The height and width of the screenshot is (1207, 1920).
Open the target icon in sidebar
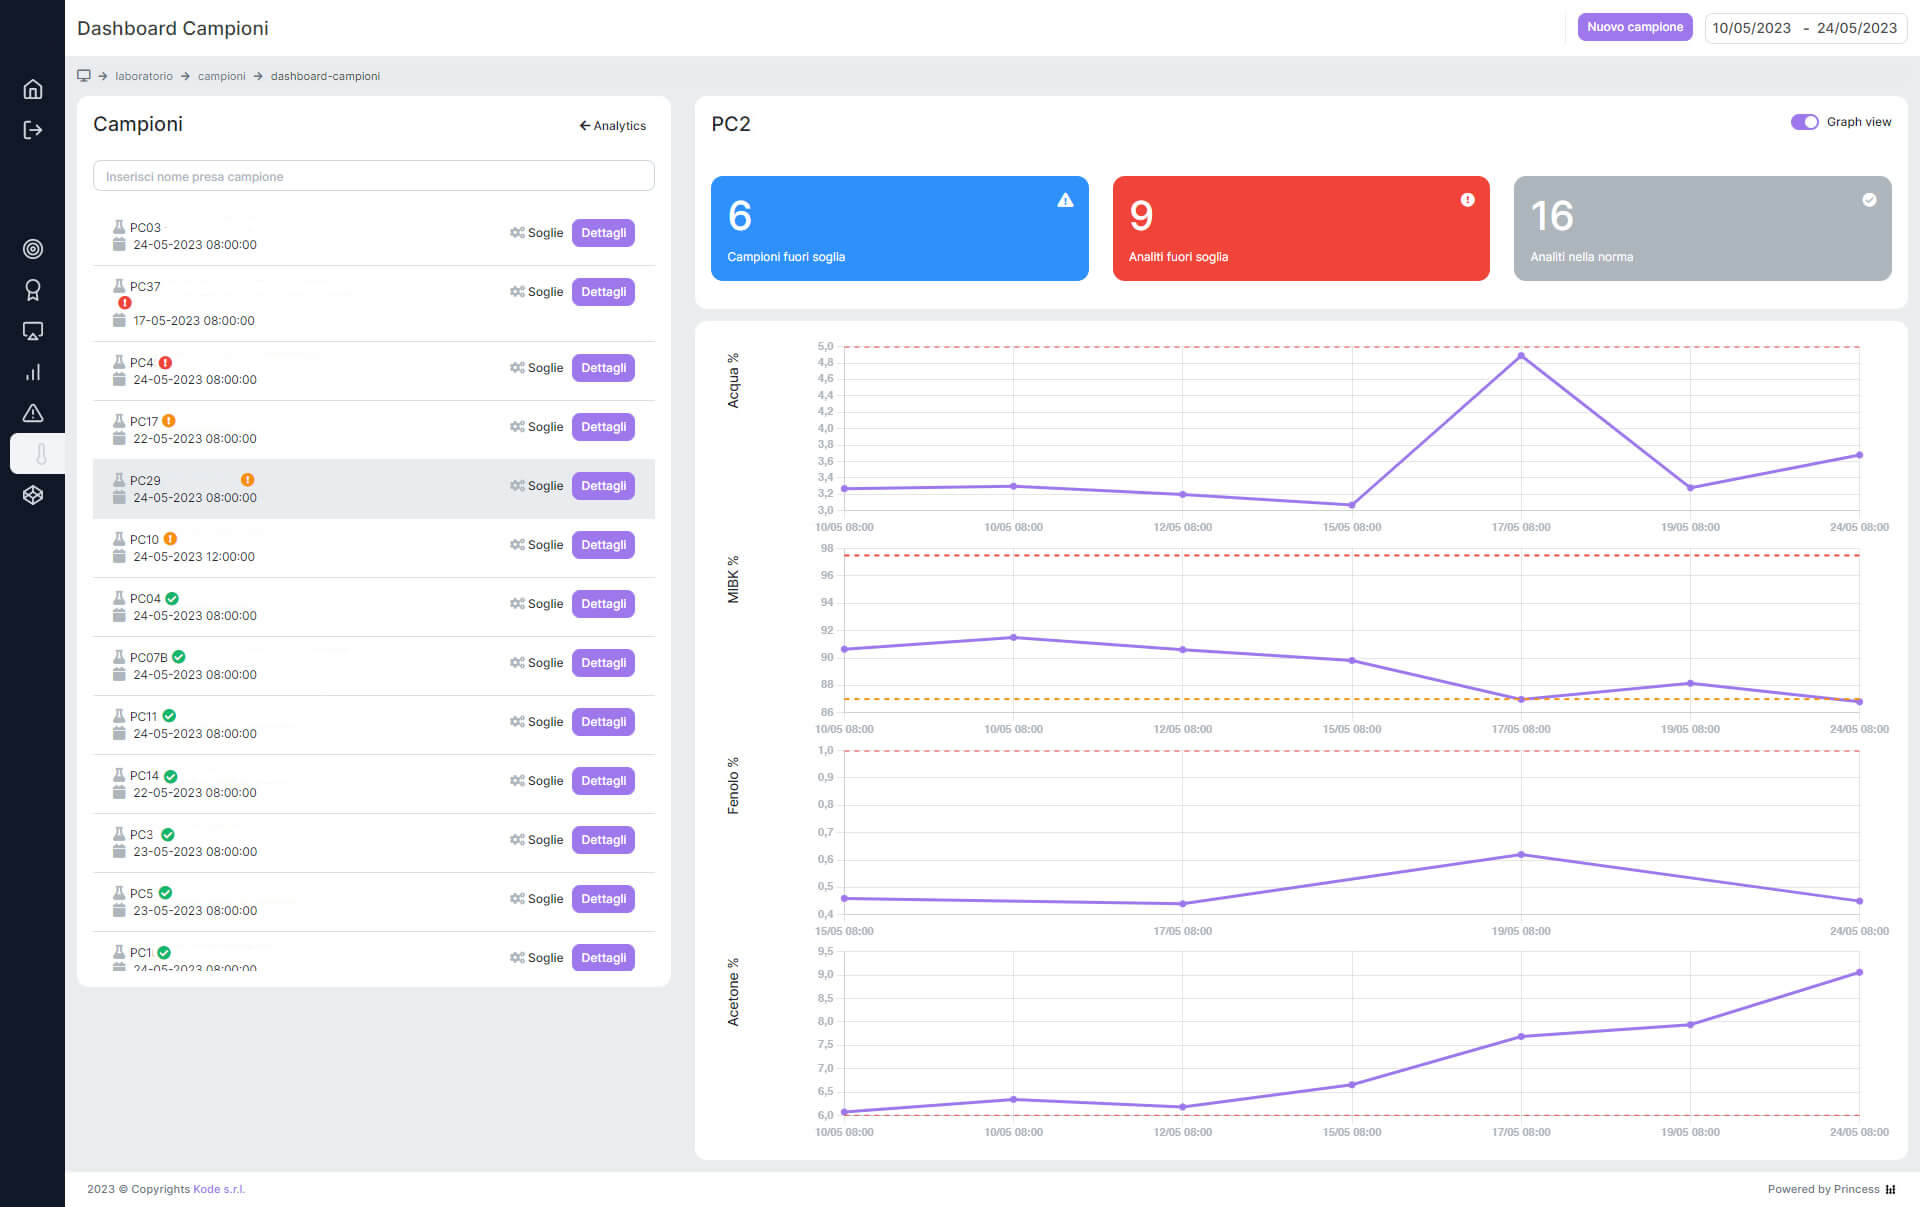pyautogui.click(x=32, y=249)
